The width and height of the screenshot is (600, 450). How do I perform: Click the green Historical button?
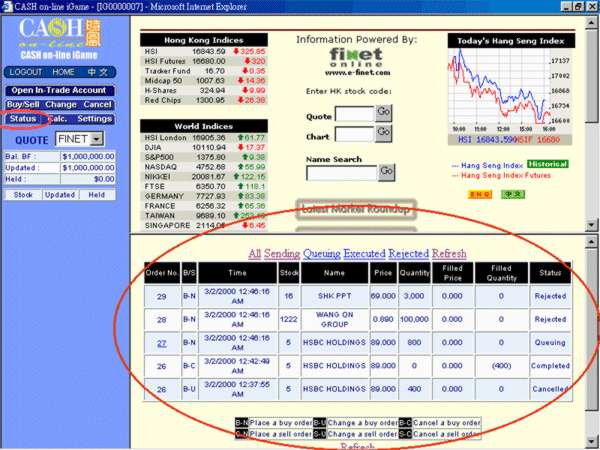click(x=548, y=164)
